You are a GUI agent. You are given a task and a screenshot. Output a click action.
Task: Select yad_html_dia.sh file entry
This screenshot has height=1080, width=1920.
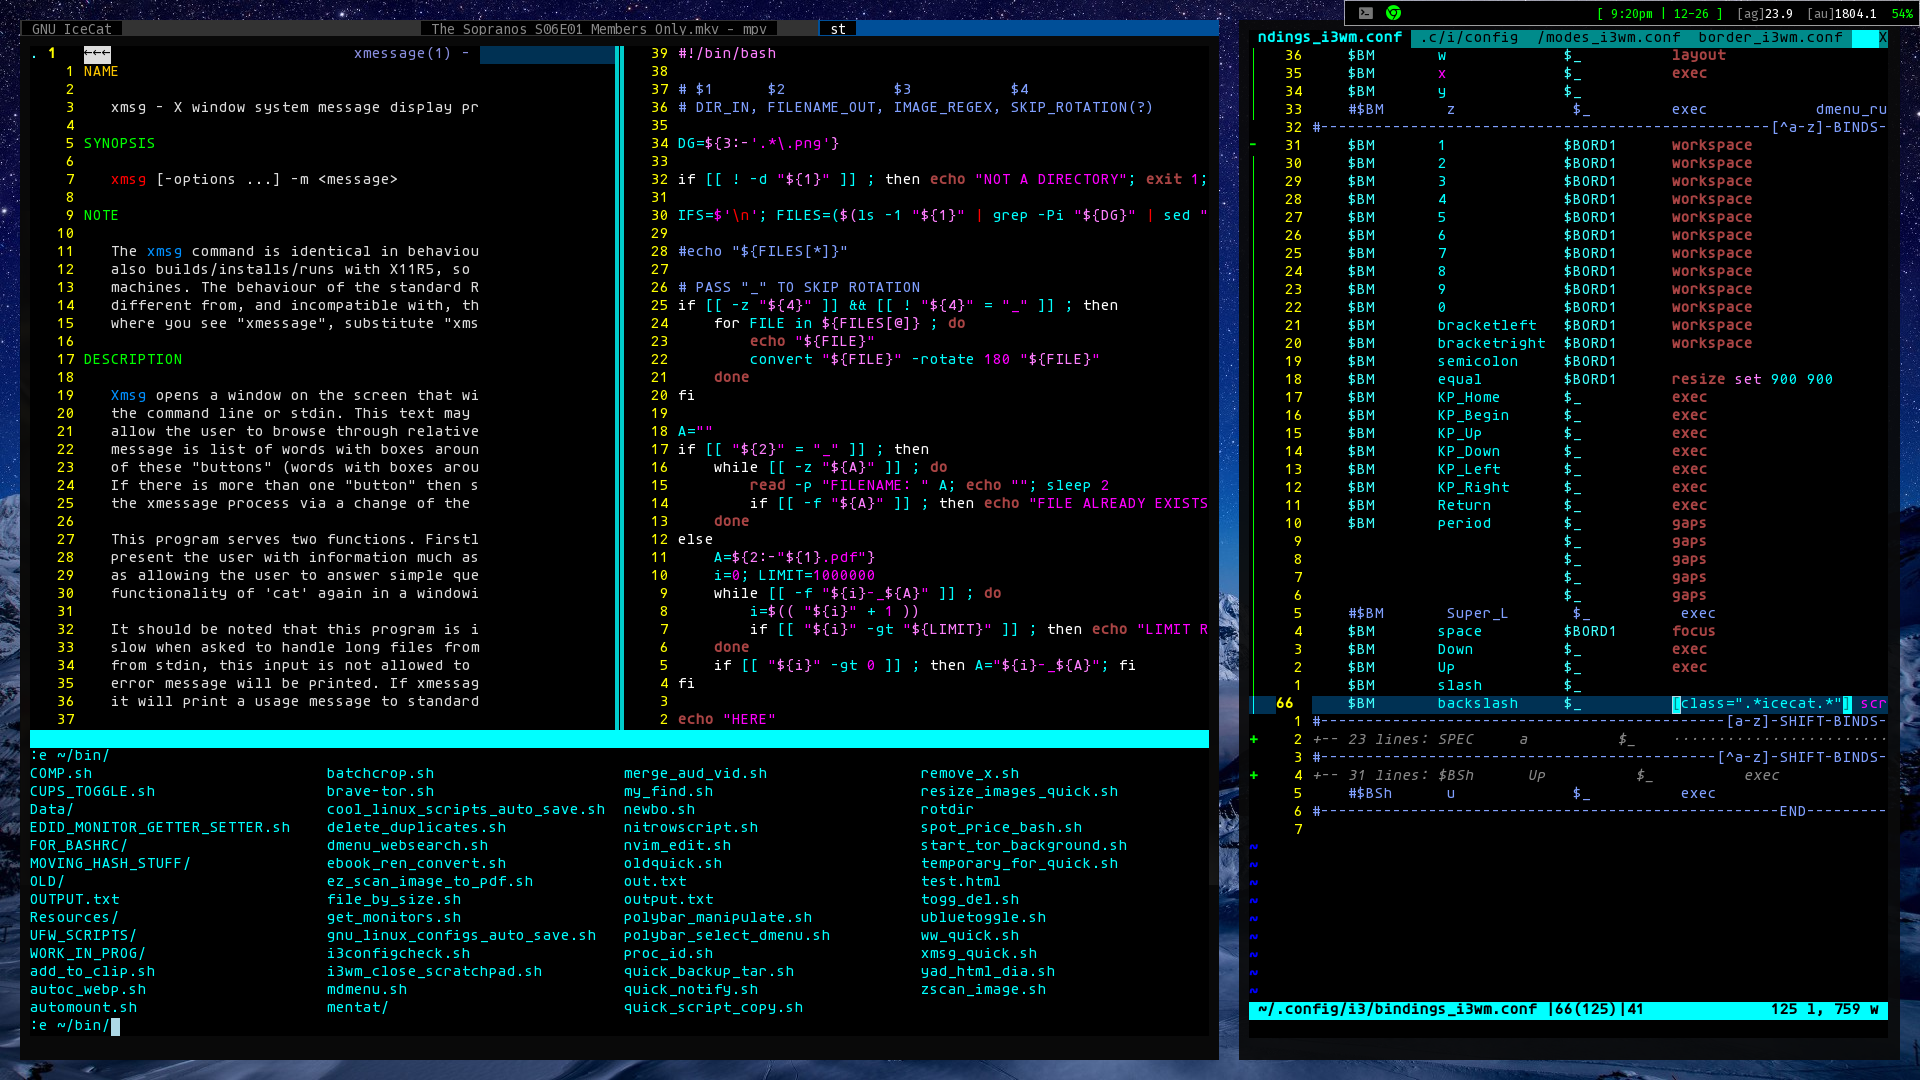988,972
